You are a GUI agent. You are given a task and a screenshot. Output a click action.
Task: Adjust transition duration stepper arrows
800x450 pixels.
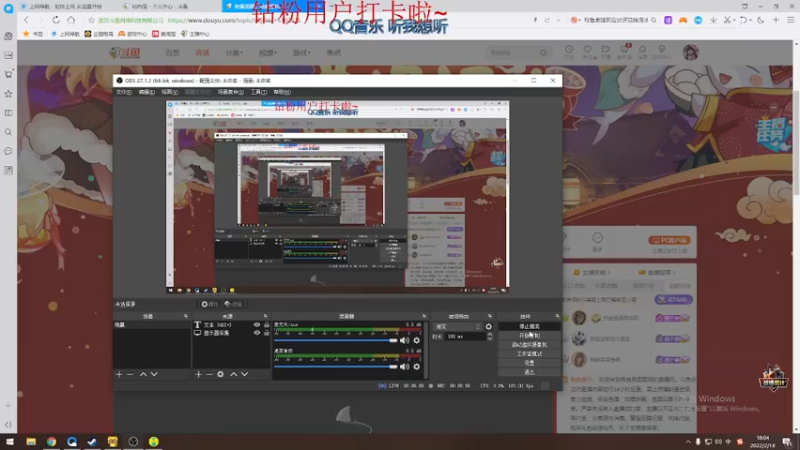coord(490,337)
